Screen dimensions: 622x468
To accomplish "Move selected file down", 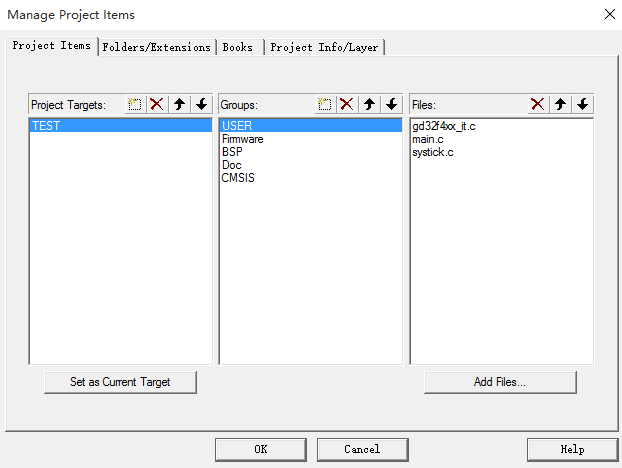I will [582, 105].
